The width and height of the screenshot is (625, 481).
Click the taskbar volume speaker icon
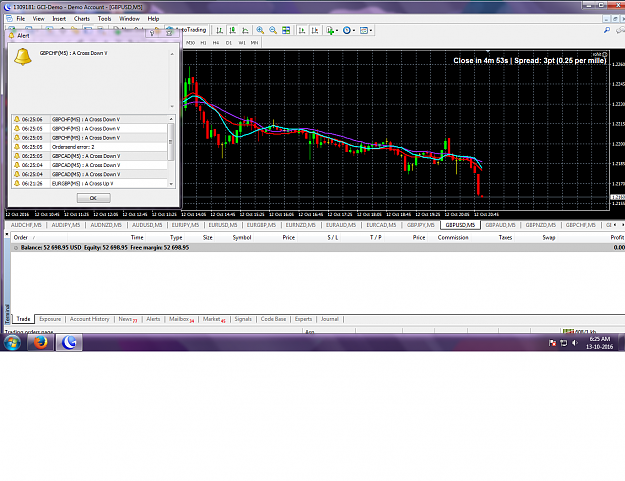[x=574, y=343]
